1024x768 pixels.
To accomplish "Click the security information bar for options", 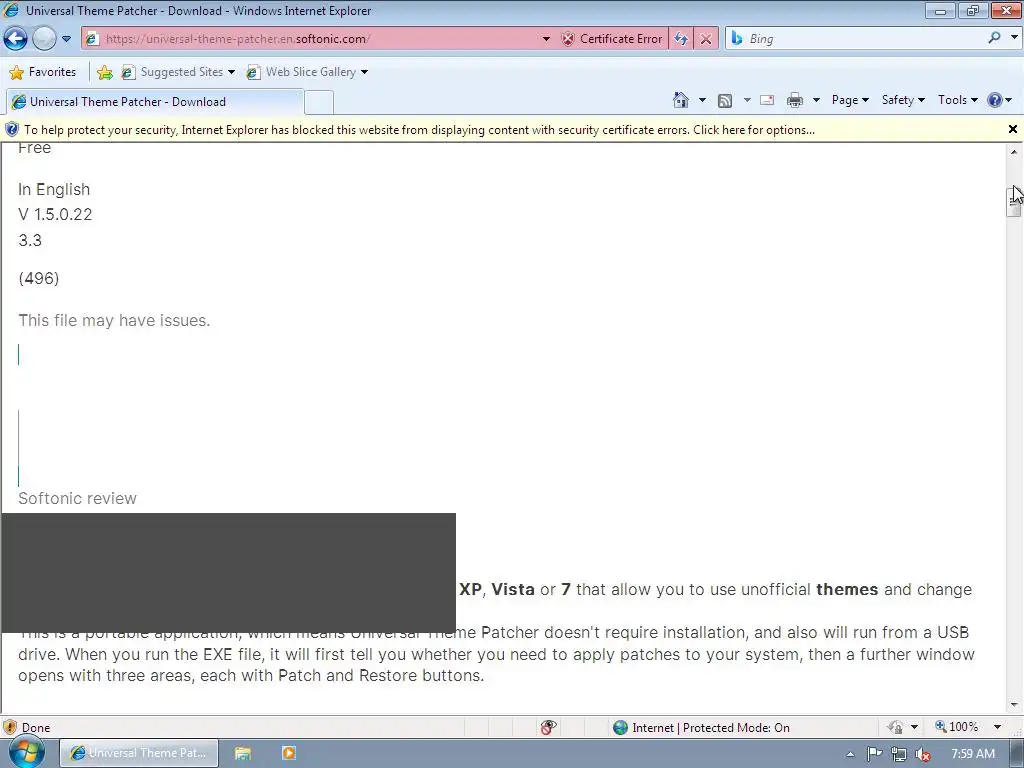I will [x=419, y=130].
